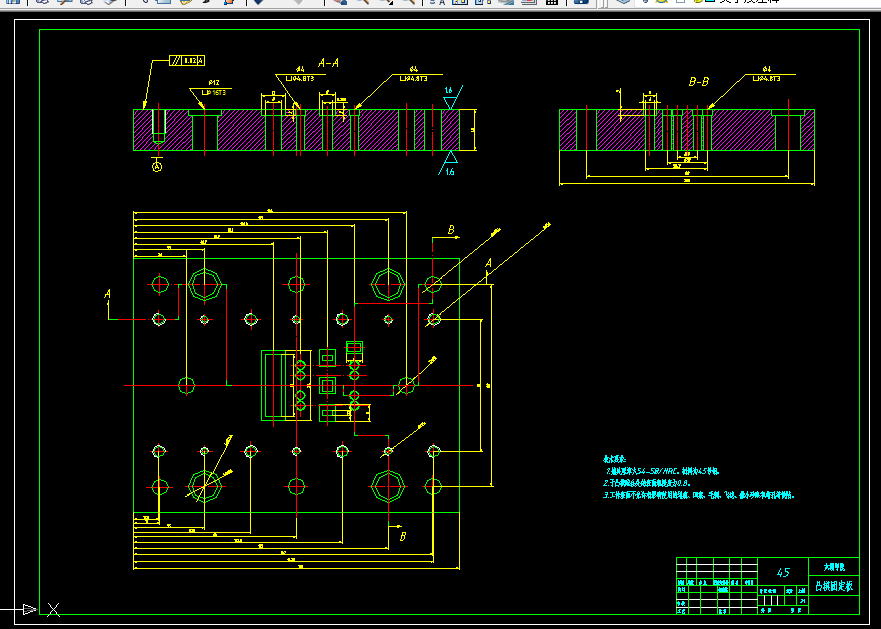Screen dimensions: 881x629
Task: Click the φ12 counterbore callout text
Action: pyautogui.click(x=214, y=83)
